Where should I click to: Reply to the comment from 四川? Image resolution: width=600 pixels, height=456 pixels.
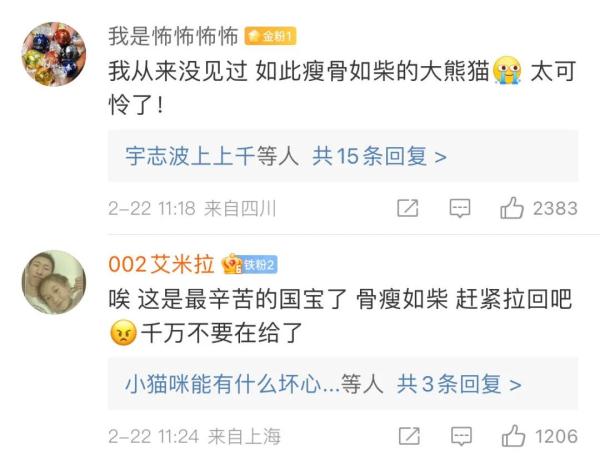(459, 208)
